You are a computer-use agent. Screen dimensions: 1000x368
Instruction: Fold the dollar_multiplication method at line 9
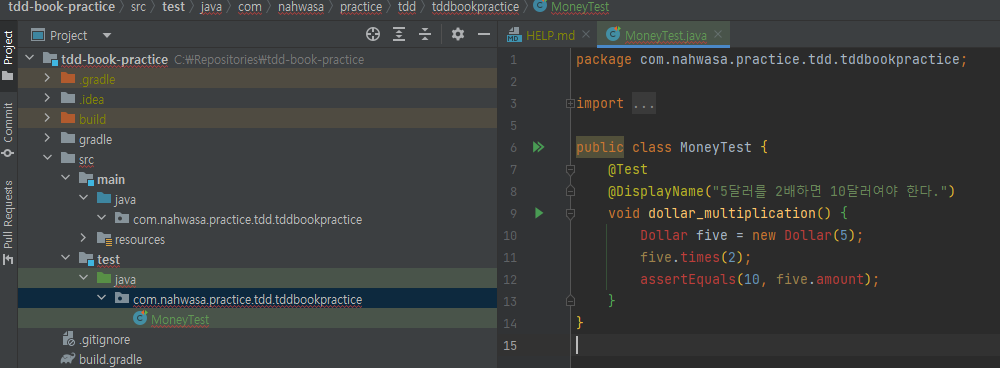pyautogui.click(x=570, y=213)
